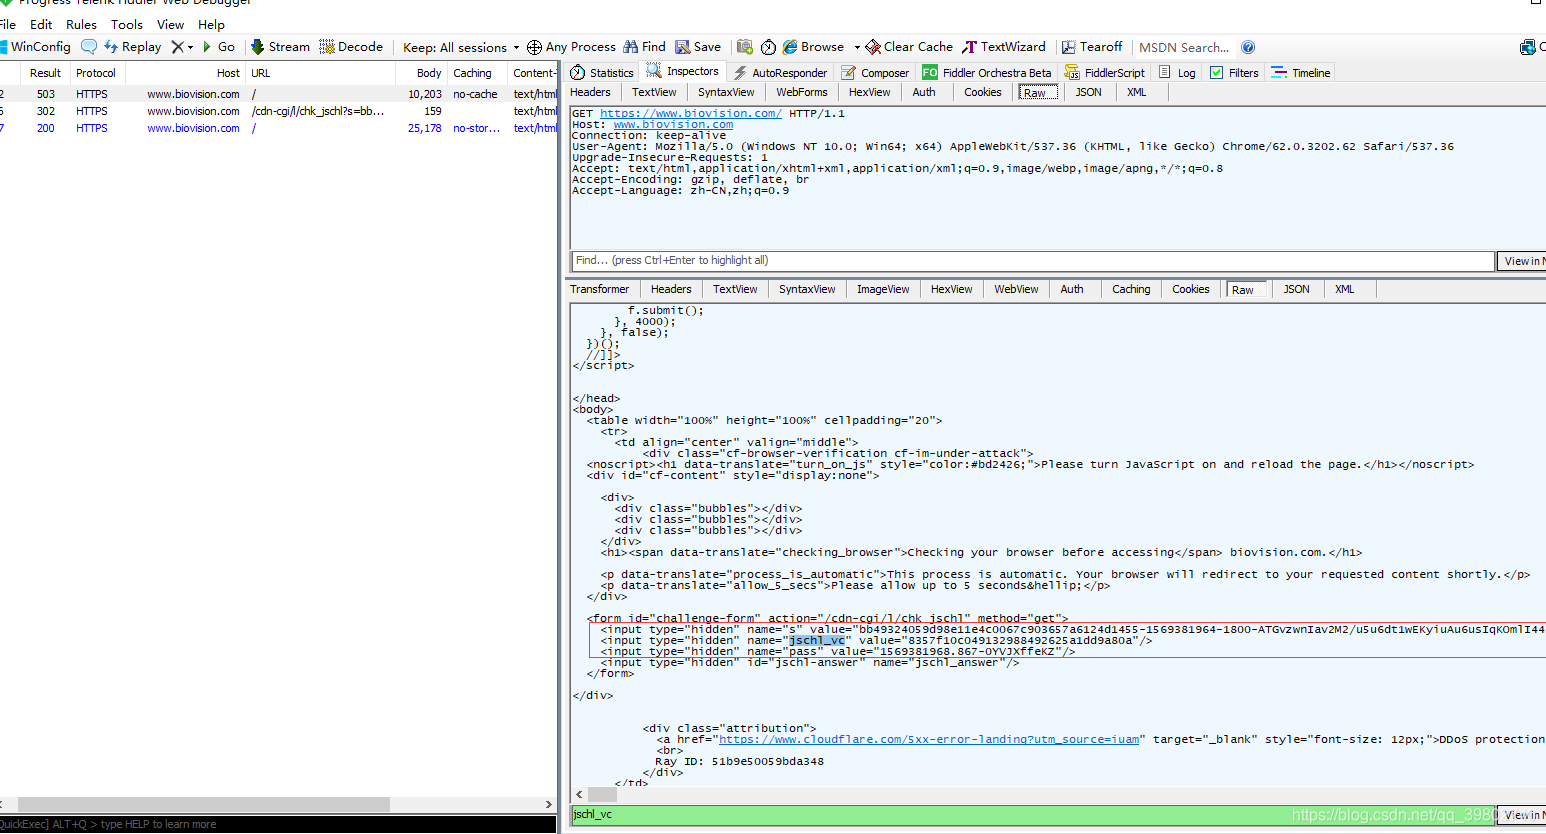Select response ImageView tab
Viewport: 1546px width, 834px height.
coord(883,289)
